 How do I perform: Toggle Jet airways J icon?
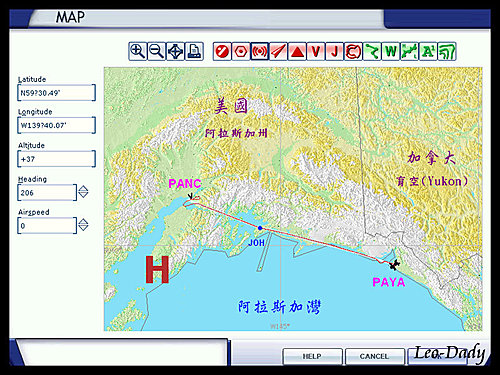pos(334,51)
